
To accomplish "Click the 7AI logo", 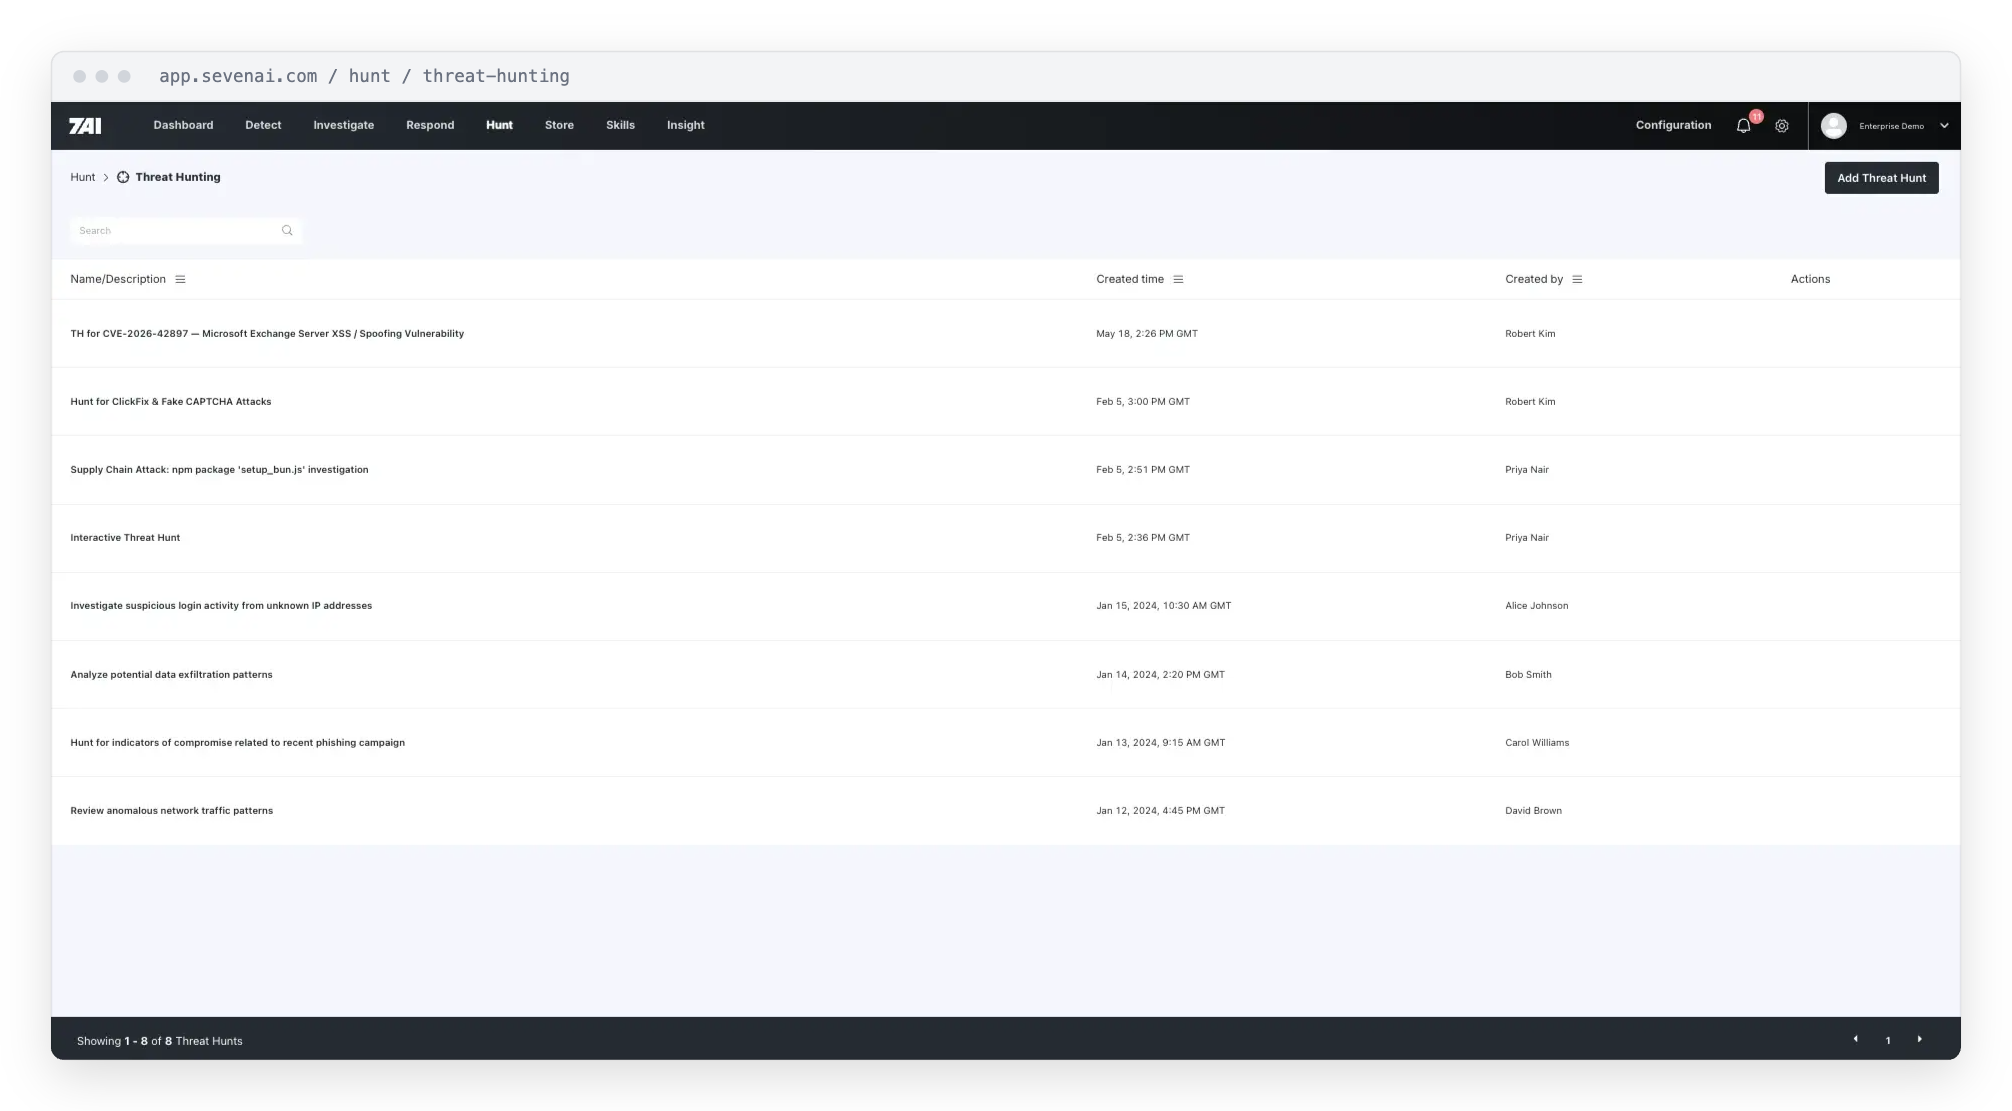I will coord(85,125).
